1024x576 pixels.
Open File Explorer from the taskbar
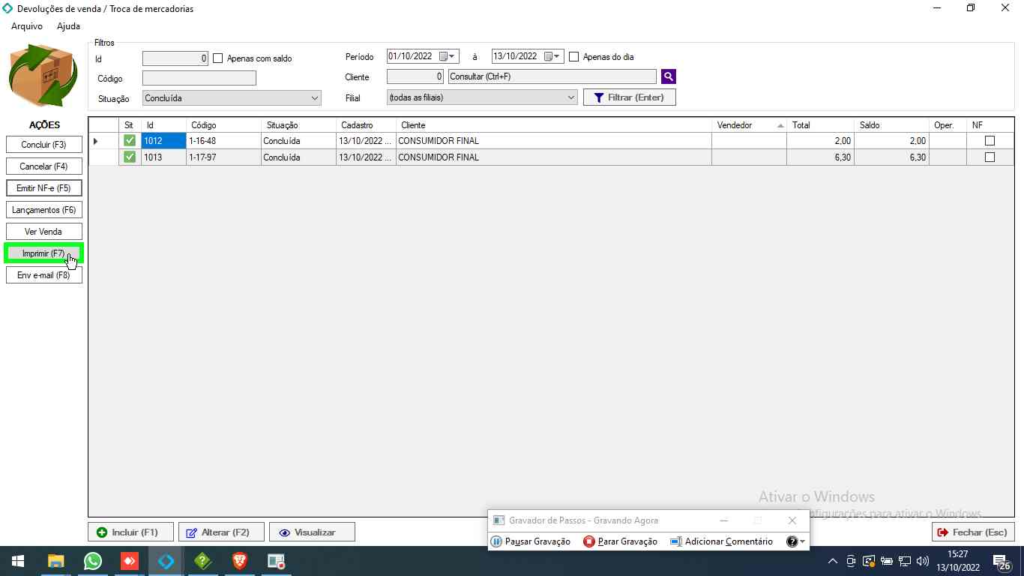(x=56, y=561)
